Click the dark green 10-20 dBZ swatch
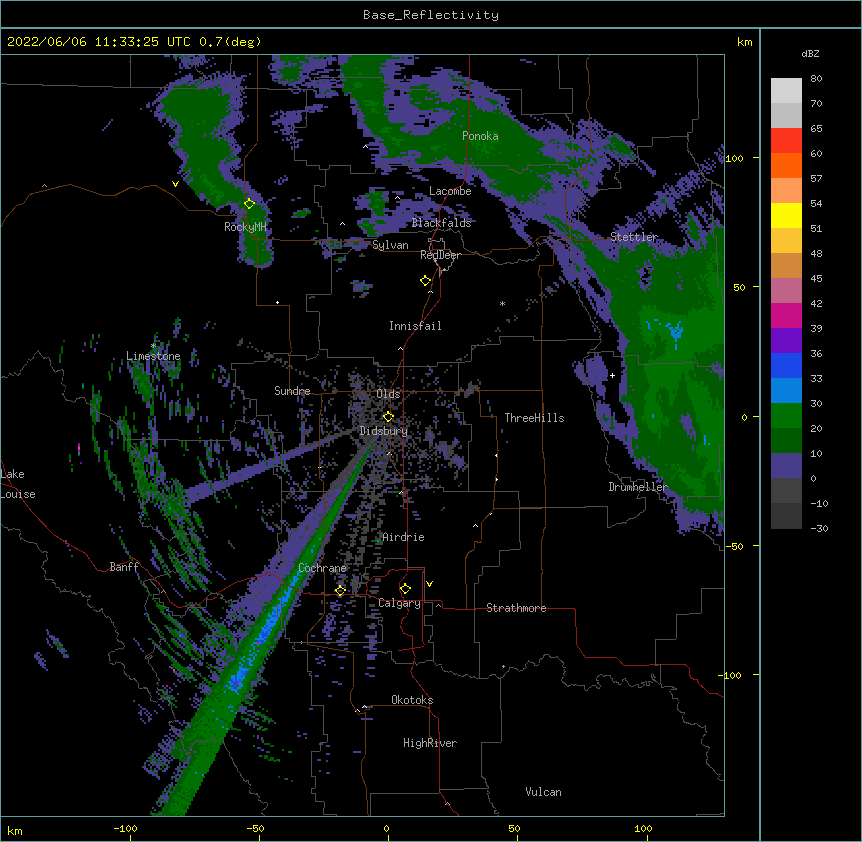This screenshot has width=862, height=842. [x=786, y=441]
